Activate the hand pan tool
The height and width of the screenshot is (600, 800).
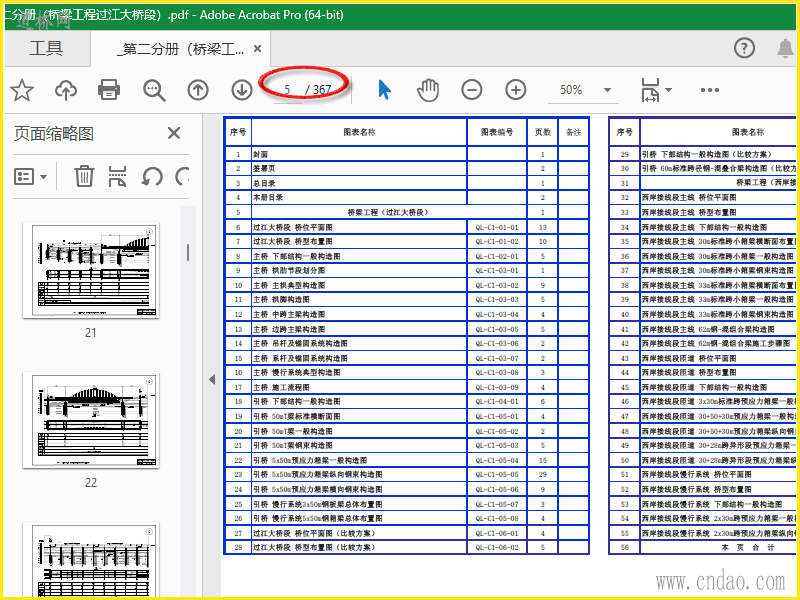(428, 90)
